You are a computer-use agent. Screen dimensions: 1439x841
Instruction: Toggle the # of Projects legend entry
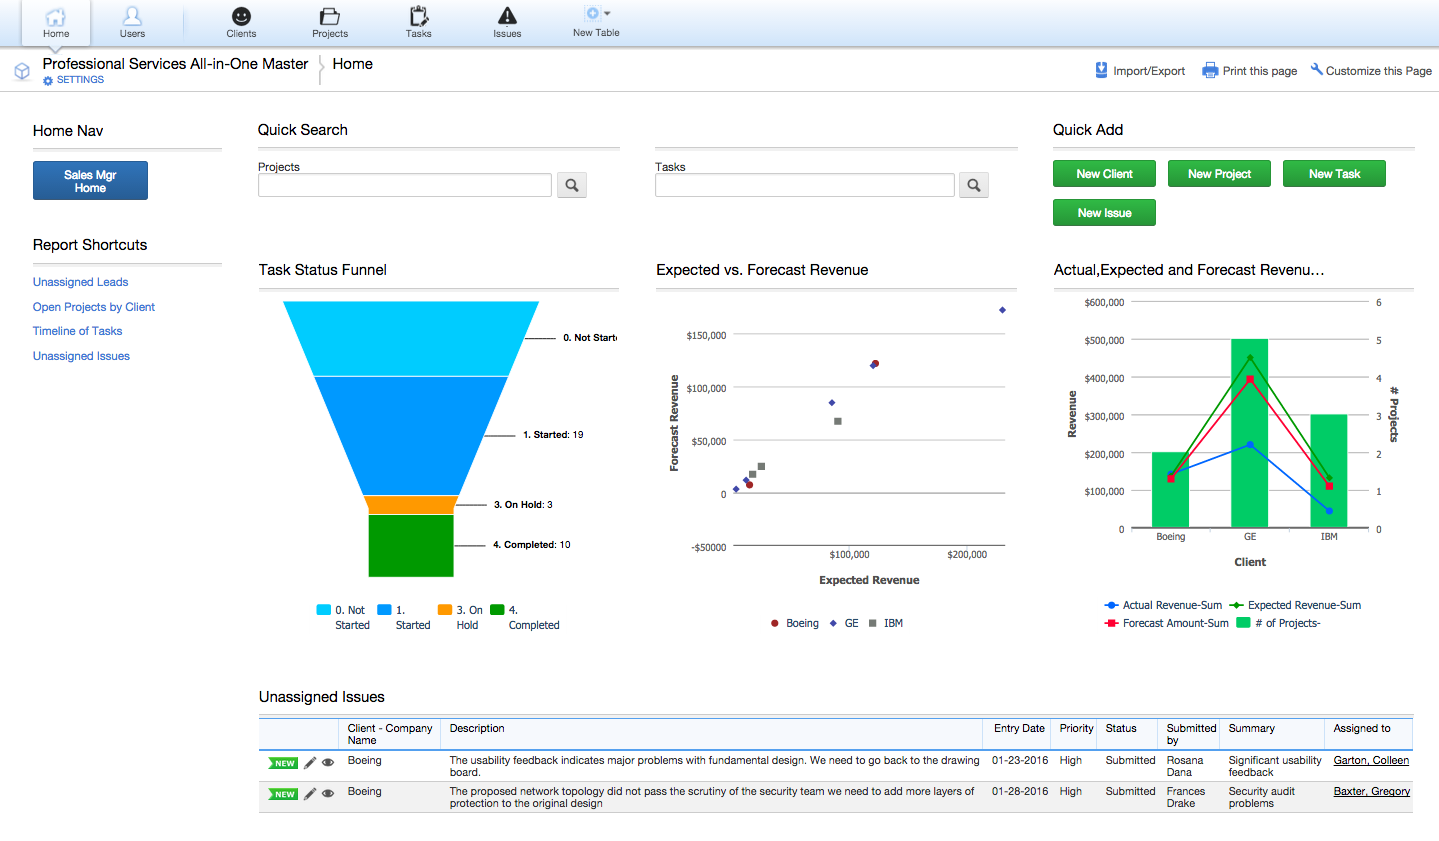coord(1278,623)
